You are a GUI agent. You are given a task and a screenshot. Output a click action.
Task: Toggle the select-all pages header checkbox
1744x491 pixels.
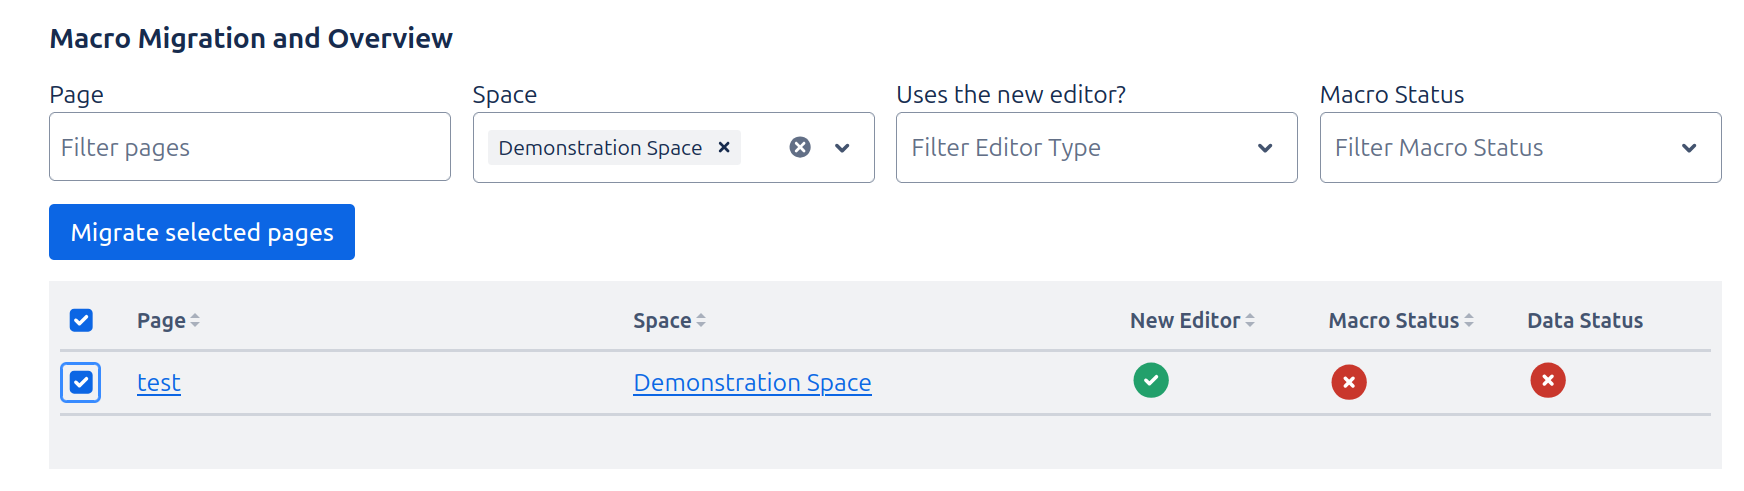81,320
